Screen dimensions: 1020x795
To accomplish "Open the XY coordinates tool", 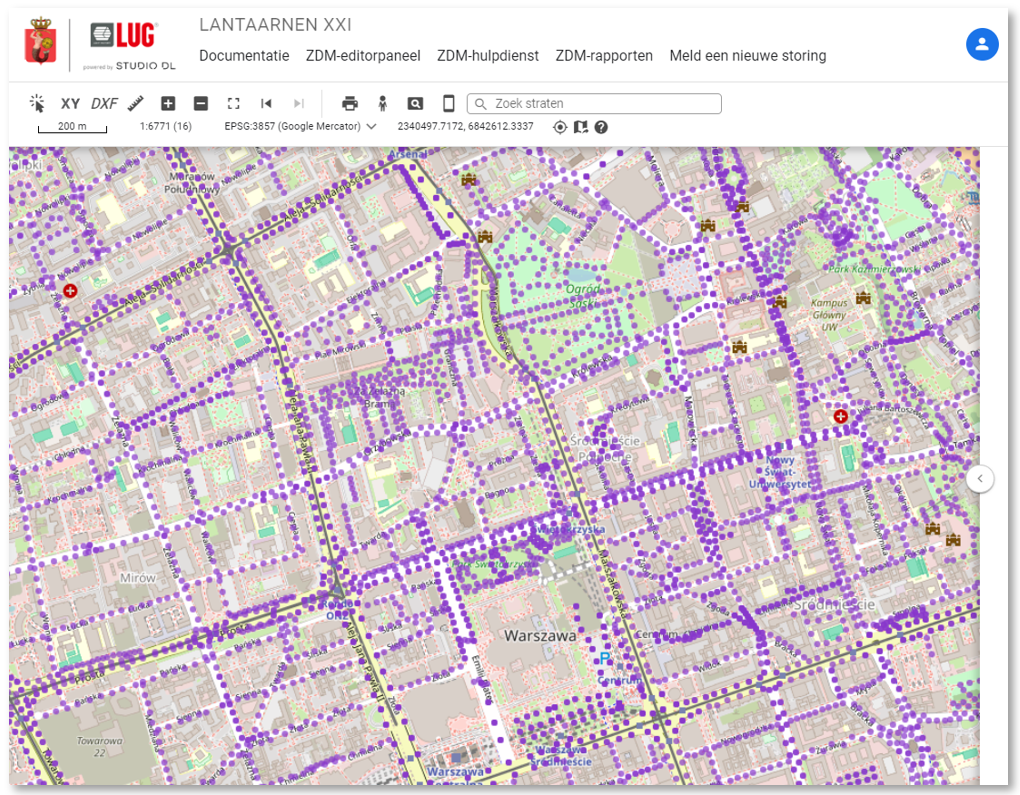I will pyautogui.click(x=70, y=103).
